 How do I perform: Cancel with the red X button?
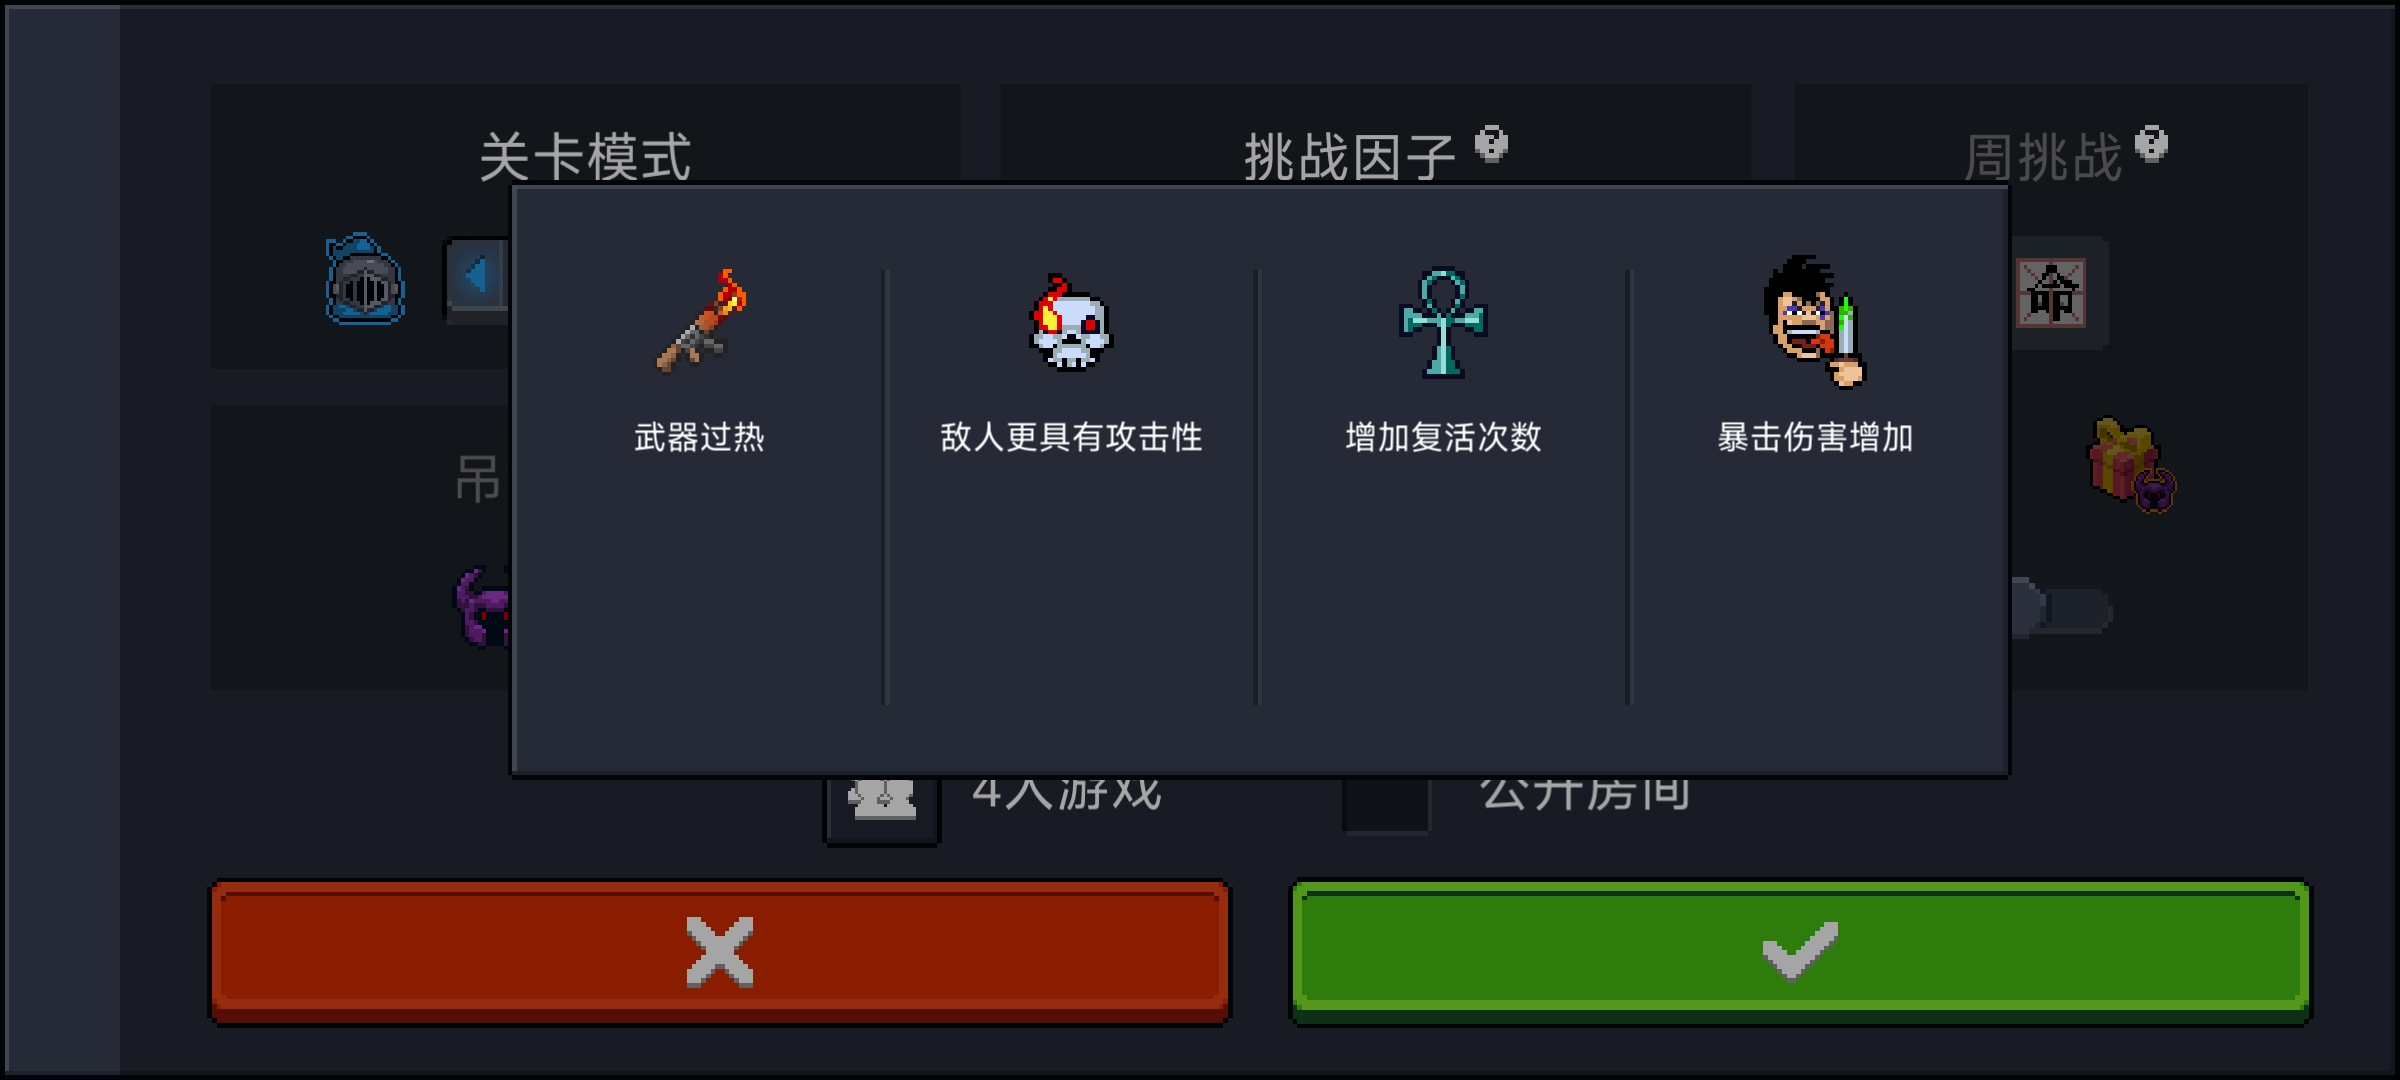[x=720, y=951]
